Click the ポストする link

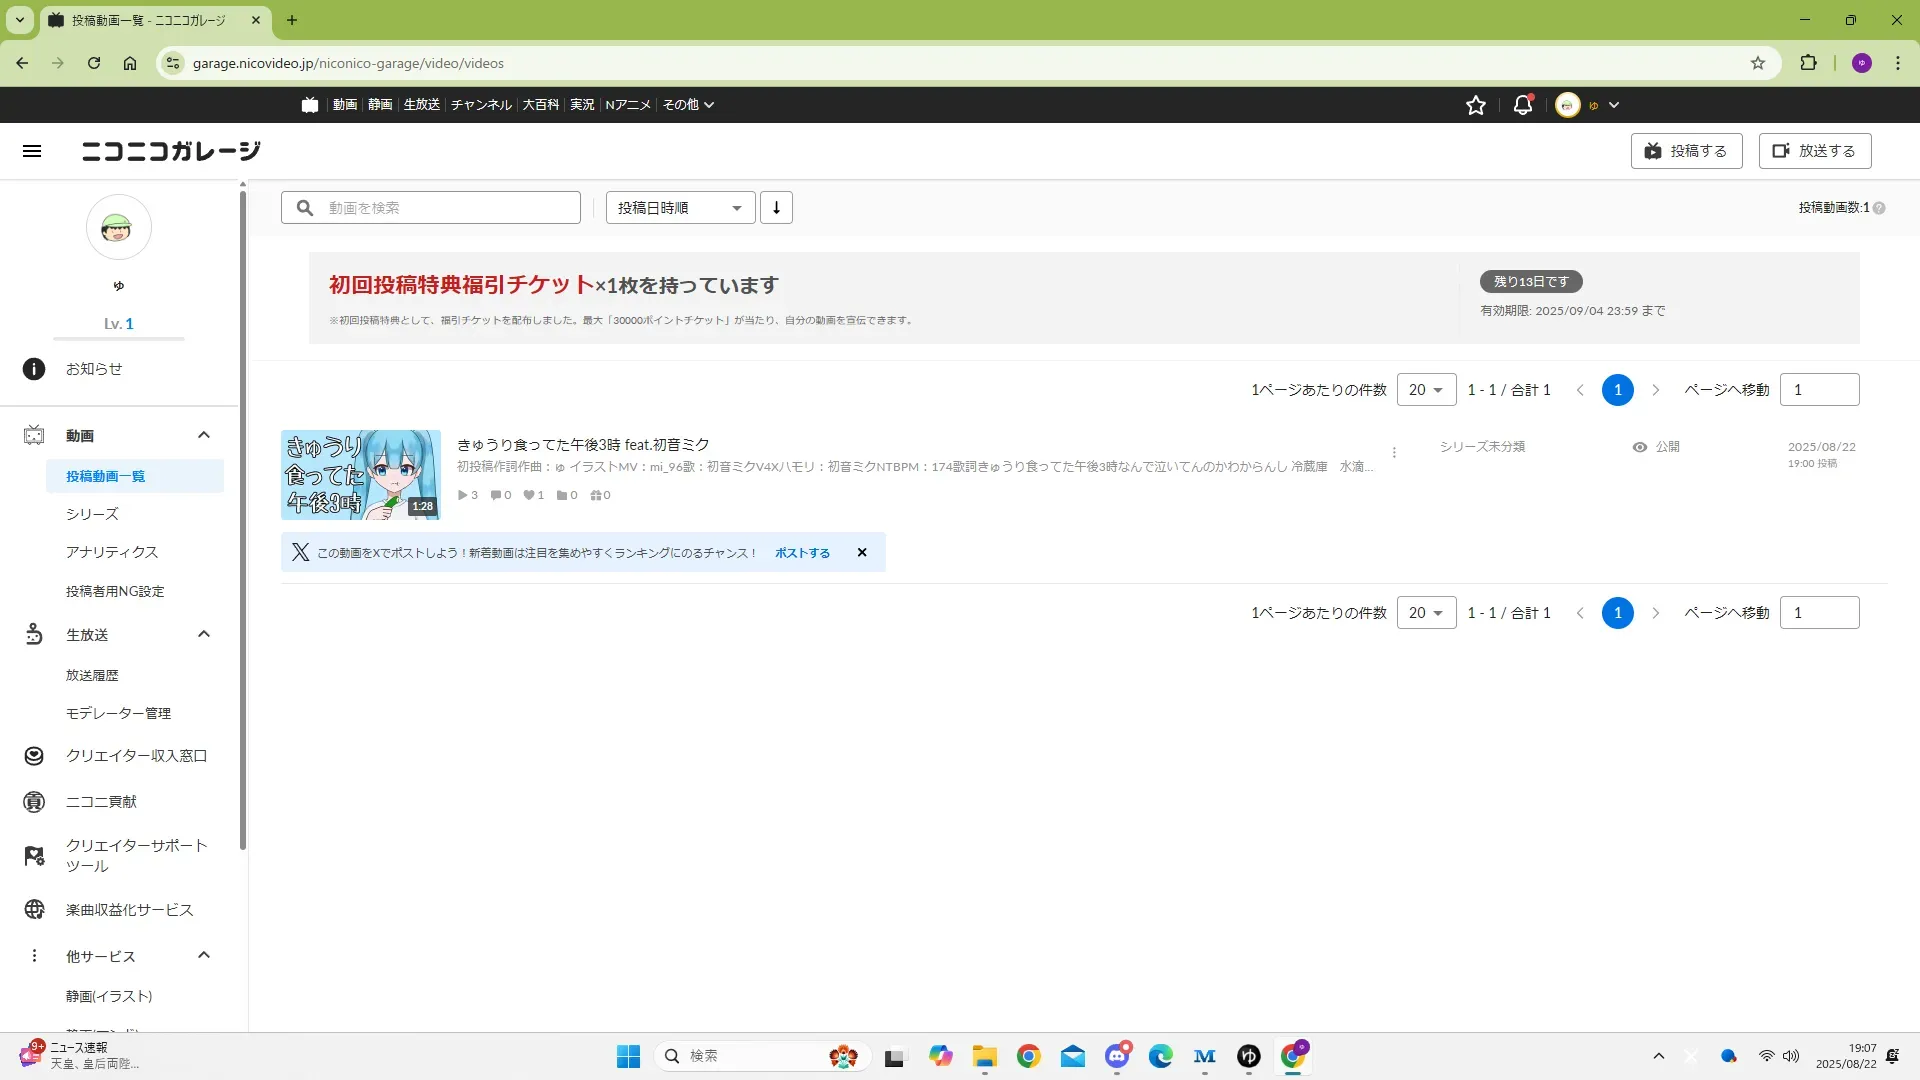coord(802,553)
